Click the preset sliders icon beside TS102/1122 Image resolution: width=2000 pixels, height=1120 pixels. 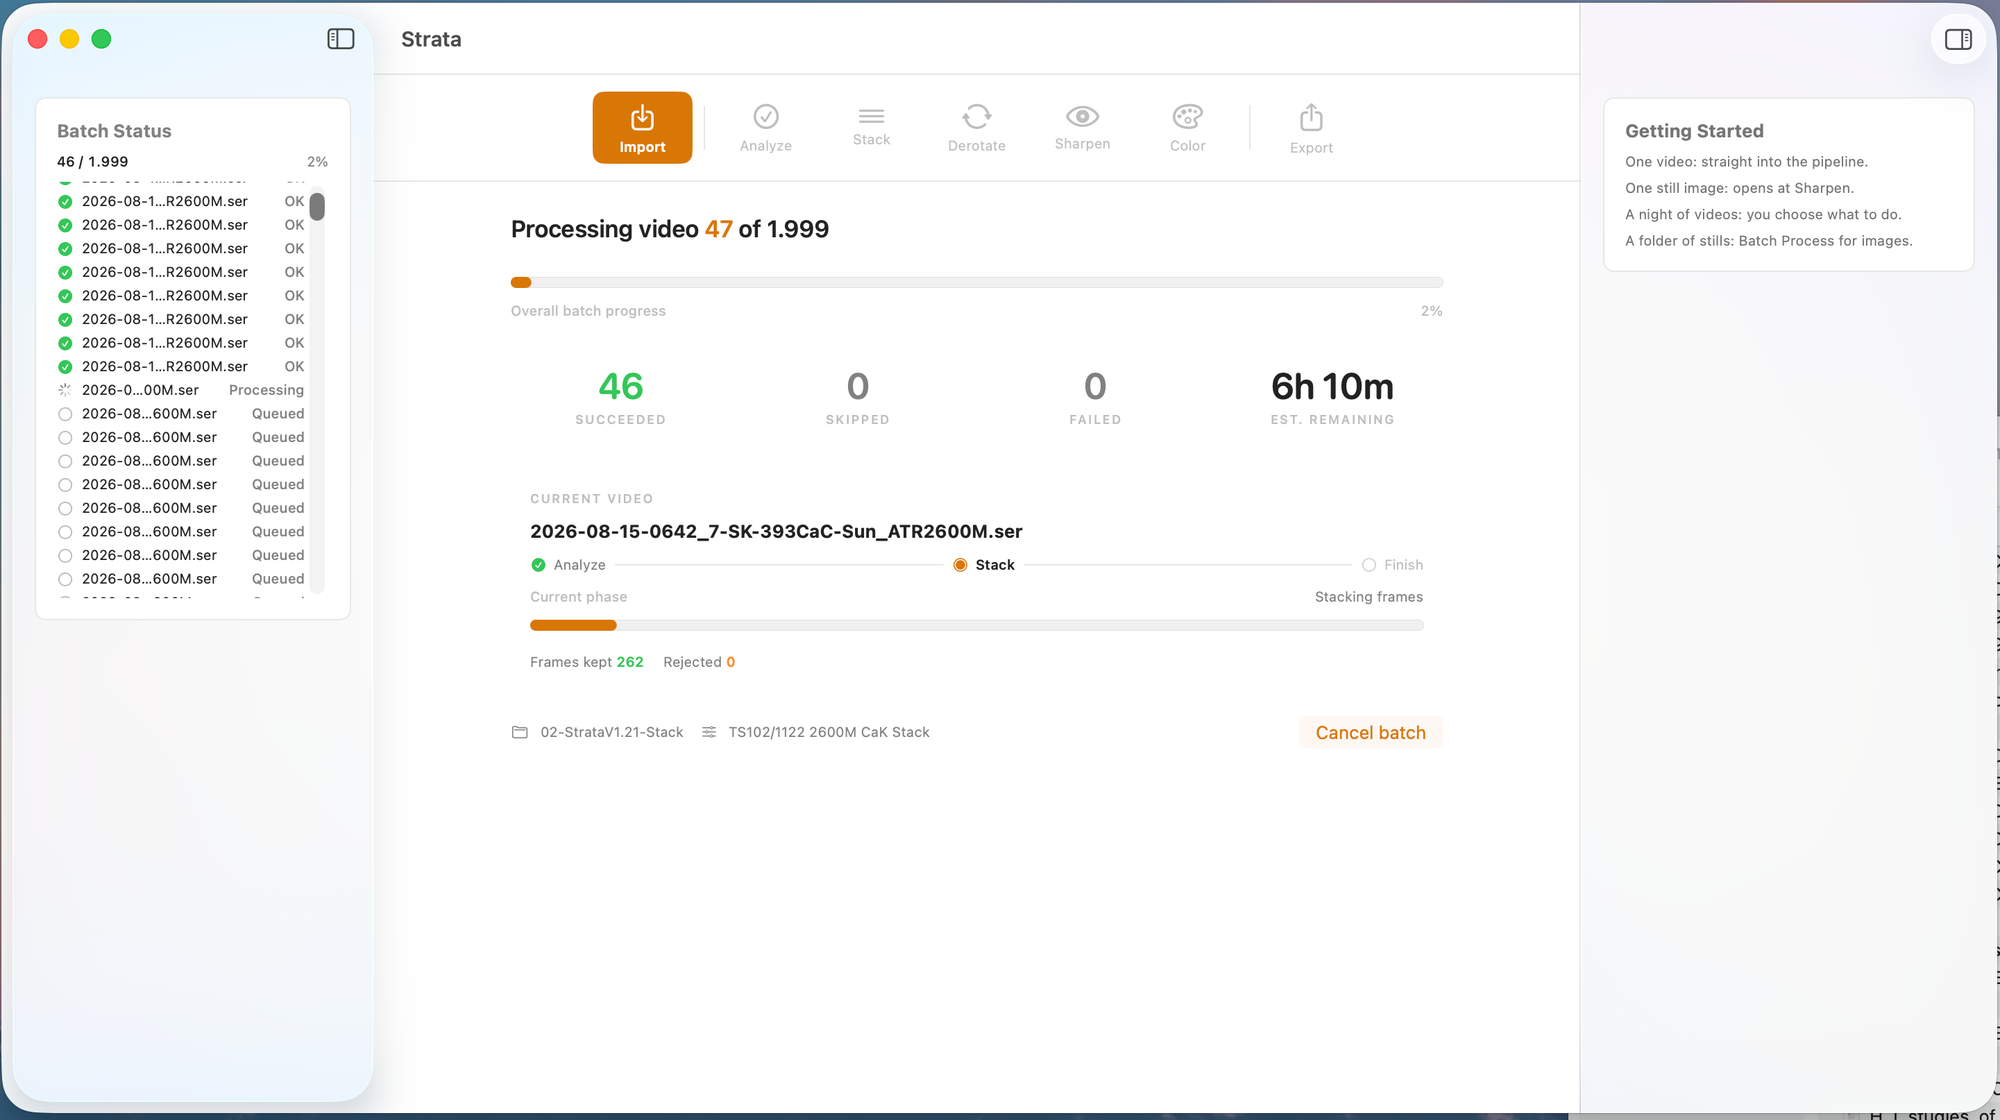[709, 732]
